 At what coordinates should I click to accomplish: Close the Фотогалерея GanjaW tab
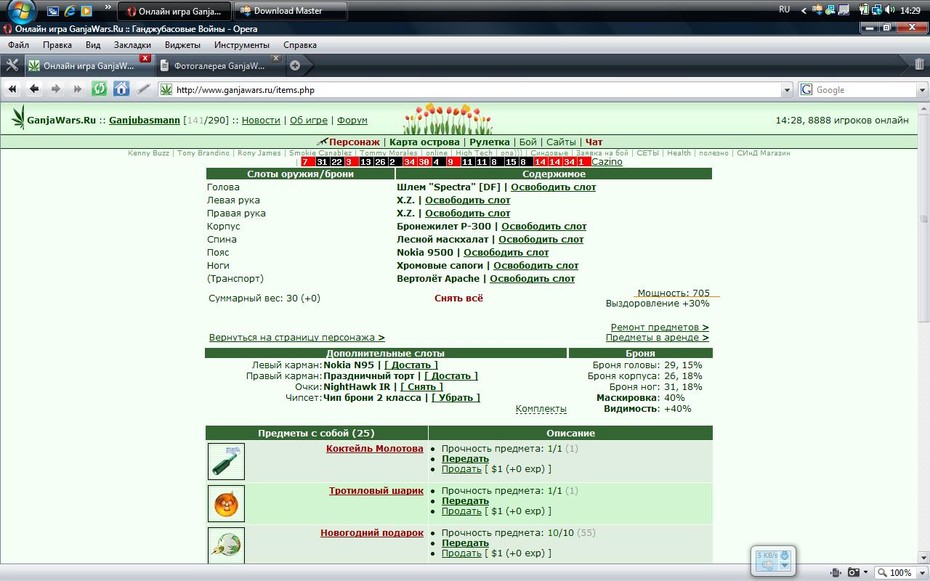pyautogui.click(x=276, y=58)
